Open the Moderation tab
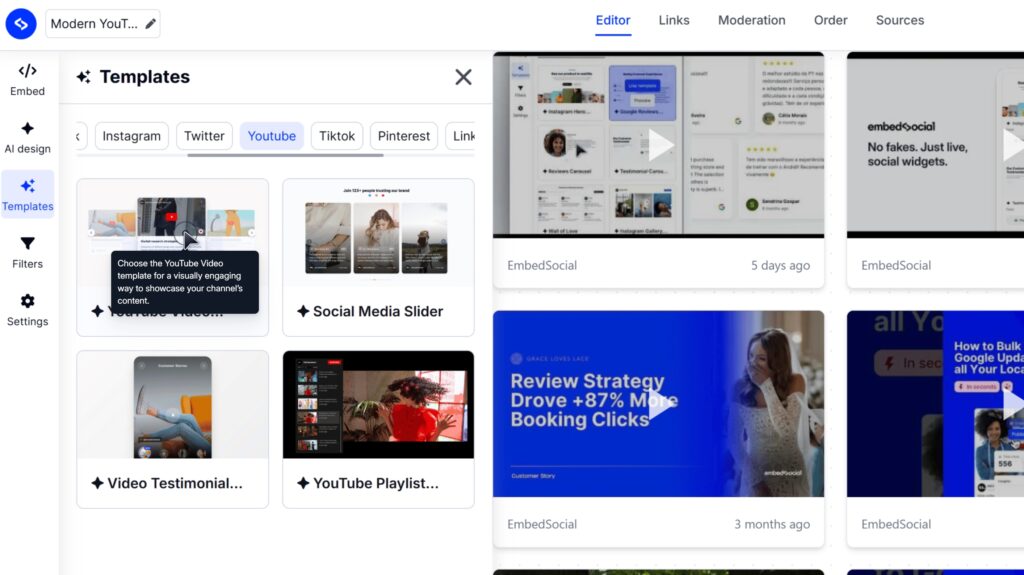Viewport: 1024px width, 575px height. click(x=752, y=20)
